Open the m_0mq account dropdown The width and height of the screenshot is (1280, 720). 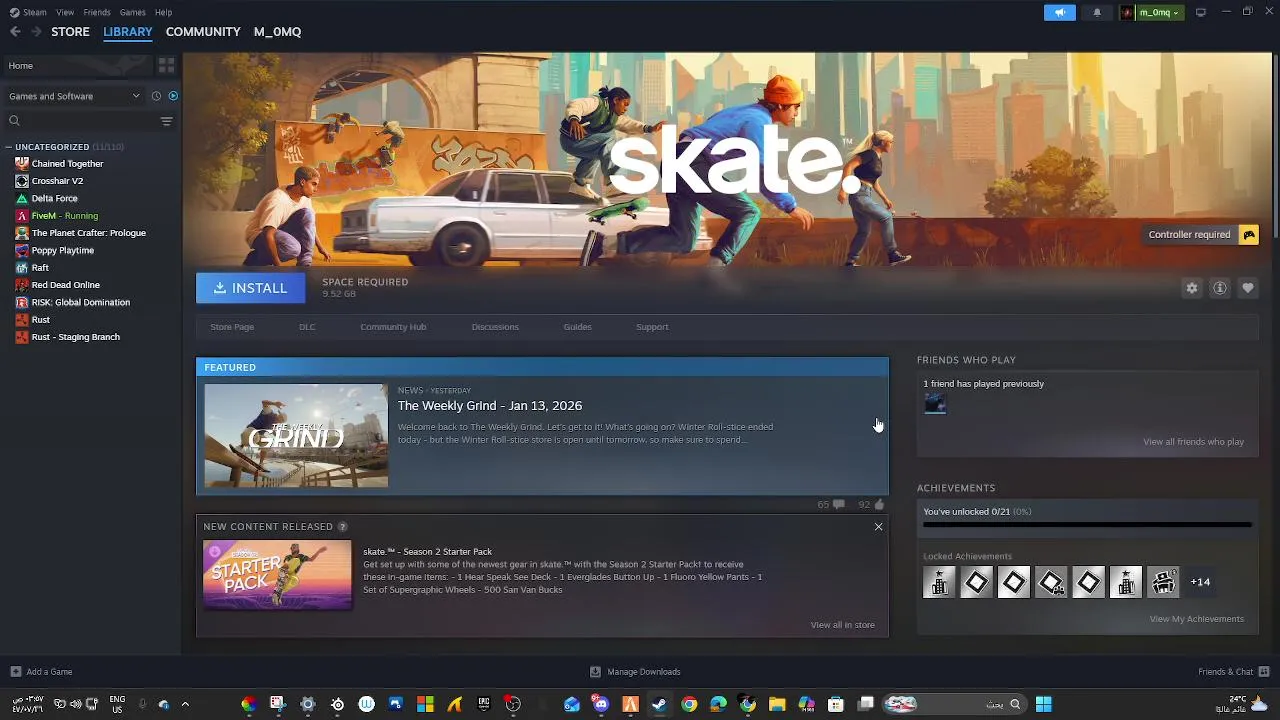pos(1150,12)
